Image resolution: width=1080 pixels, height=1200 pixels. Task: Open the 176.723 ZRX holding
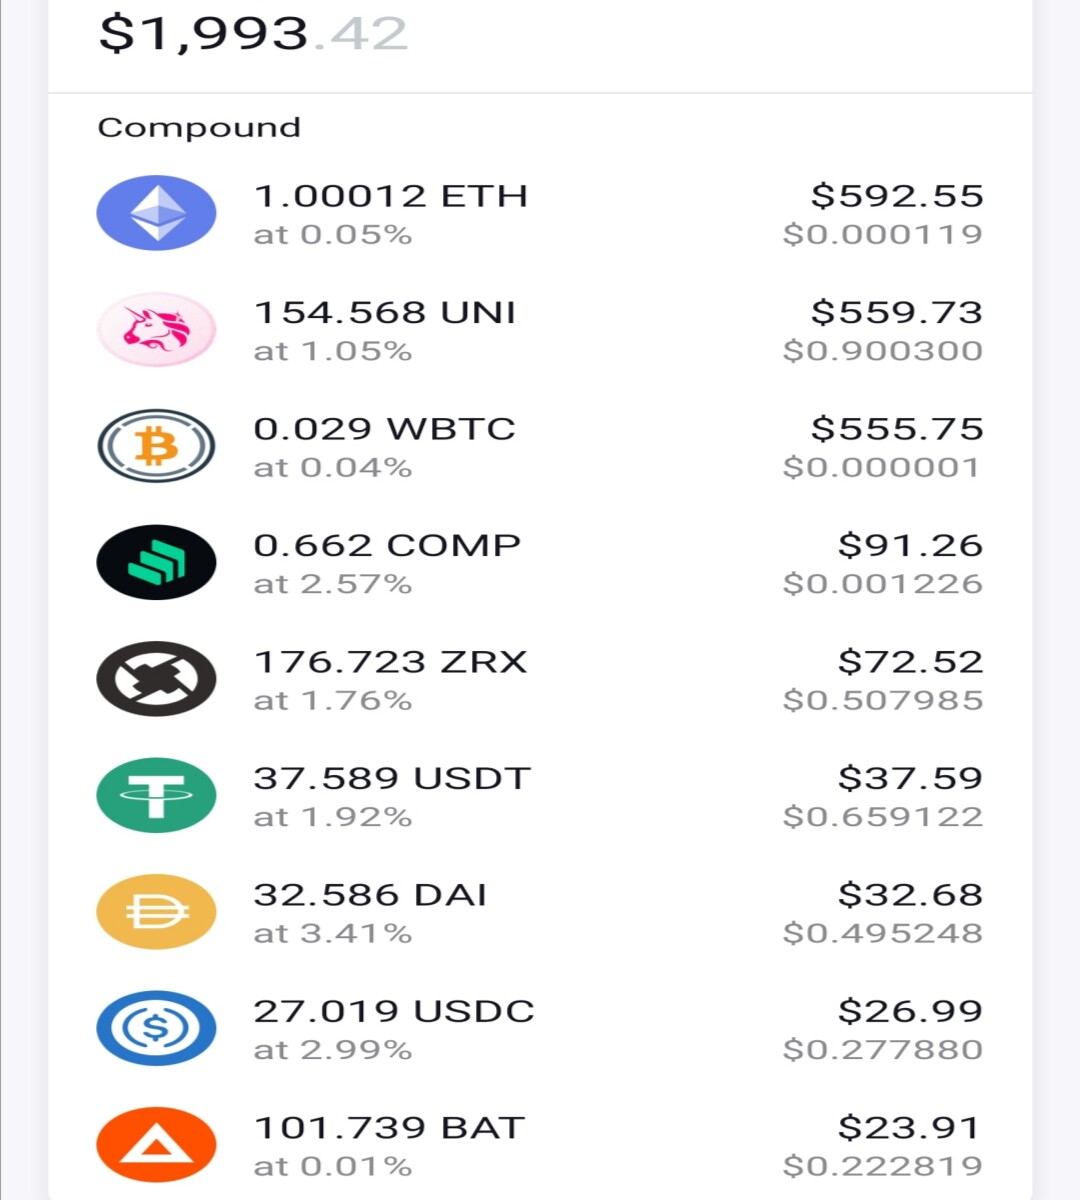point(391,662)
